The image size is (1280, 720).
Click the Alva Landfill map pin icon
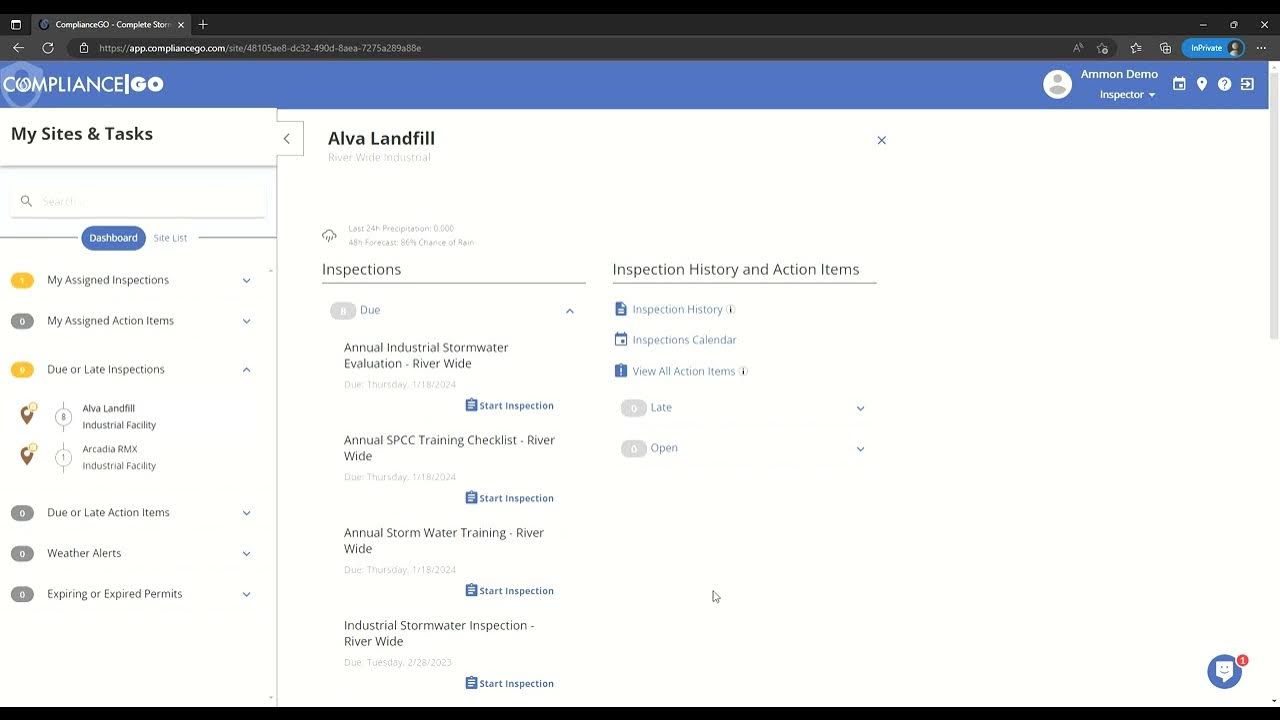click(x=27, y=414)
